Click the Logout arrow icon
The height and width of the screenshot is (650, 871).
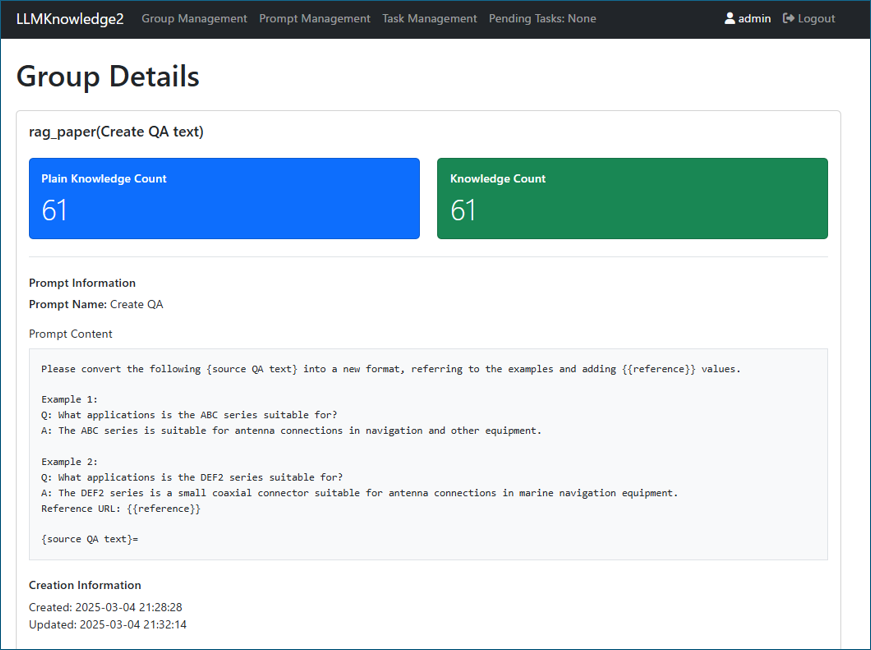click(789, 19)
